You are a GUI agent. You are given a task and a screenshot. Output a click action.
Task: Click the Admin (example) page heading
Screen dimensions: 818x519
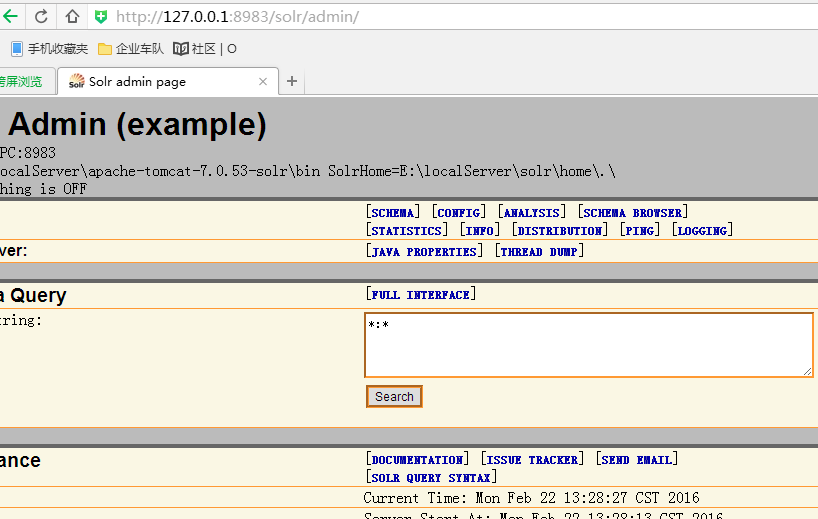tap(137, 124)
